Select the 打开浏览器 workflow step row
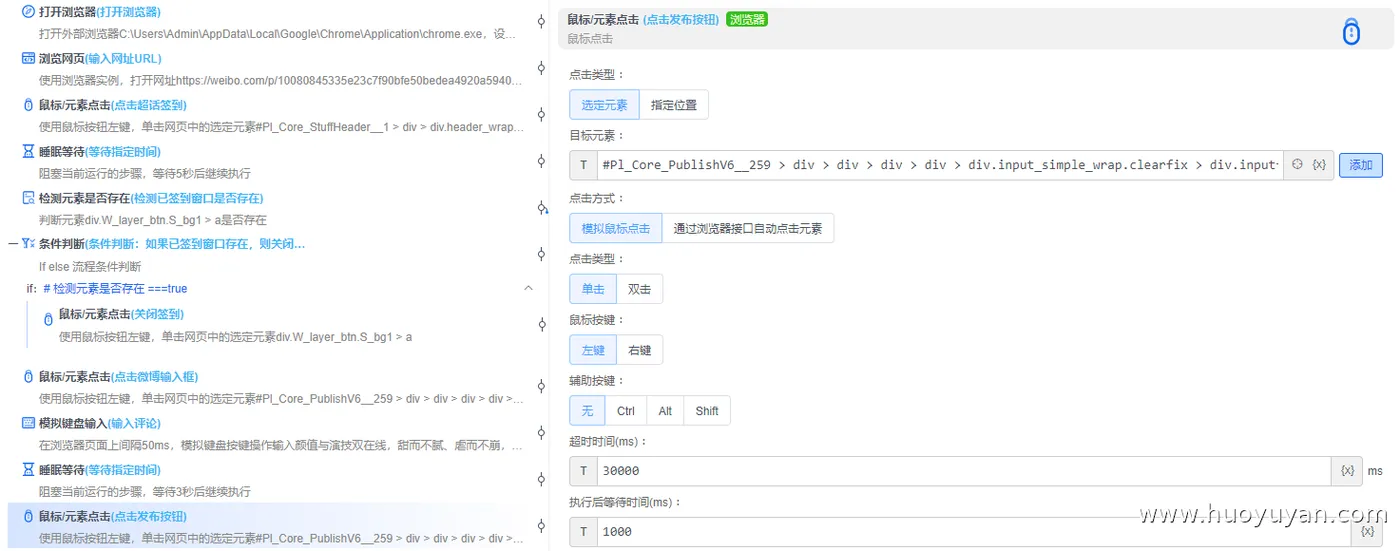 click(x=270, y=23)
